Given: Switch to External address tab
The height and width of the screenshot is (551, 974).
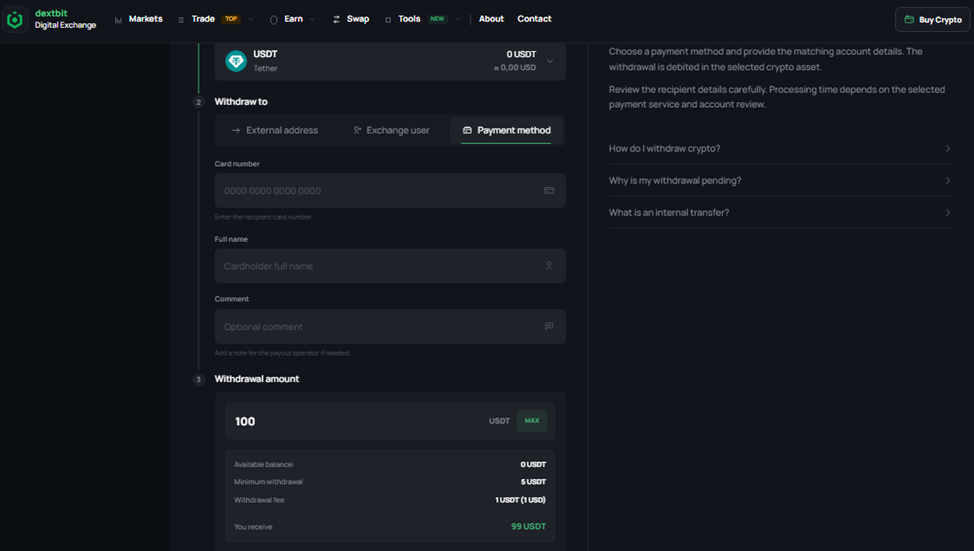Looking at the screenshot, I should (x=274, y=130).
